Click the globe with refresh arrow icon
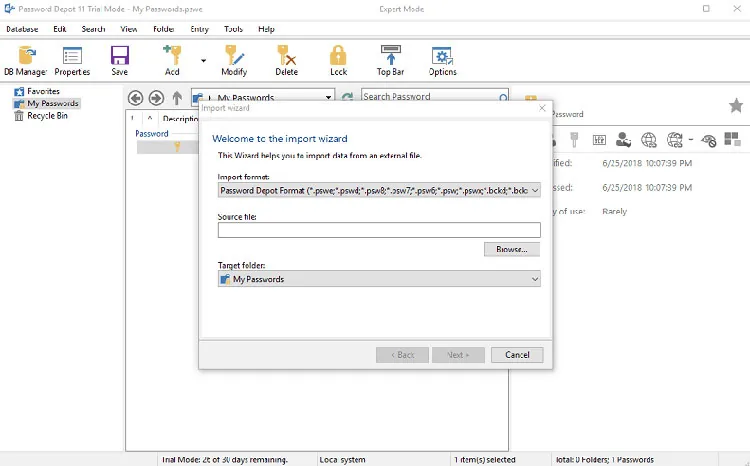 (x=674, y=140)
